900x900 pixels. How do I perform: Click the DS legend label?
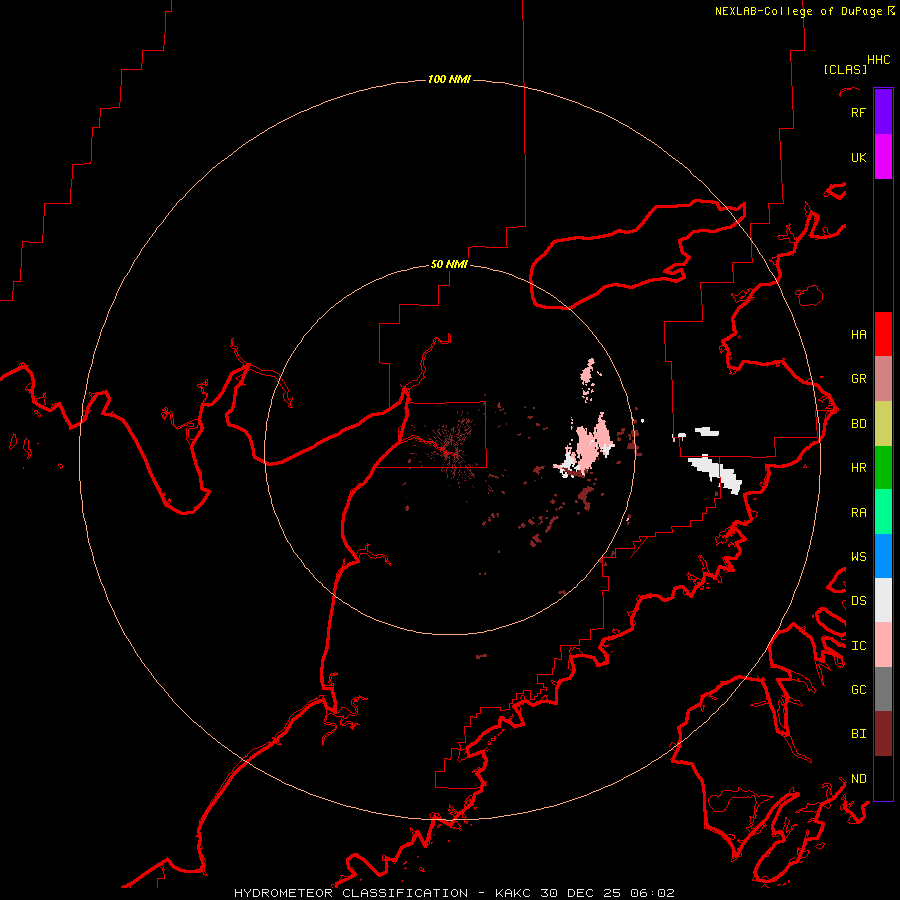pyautogui.click(x=858, y=600)
